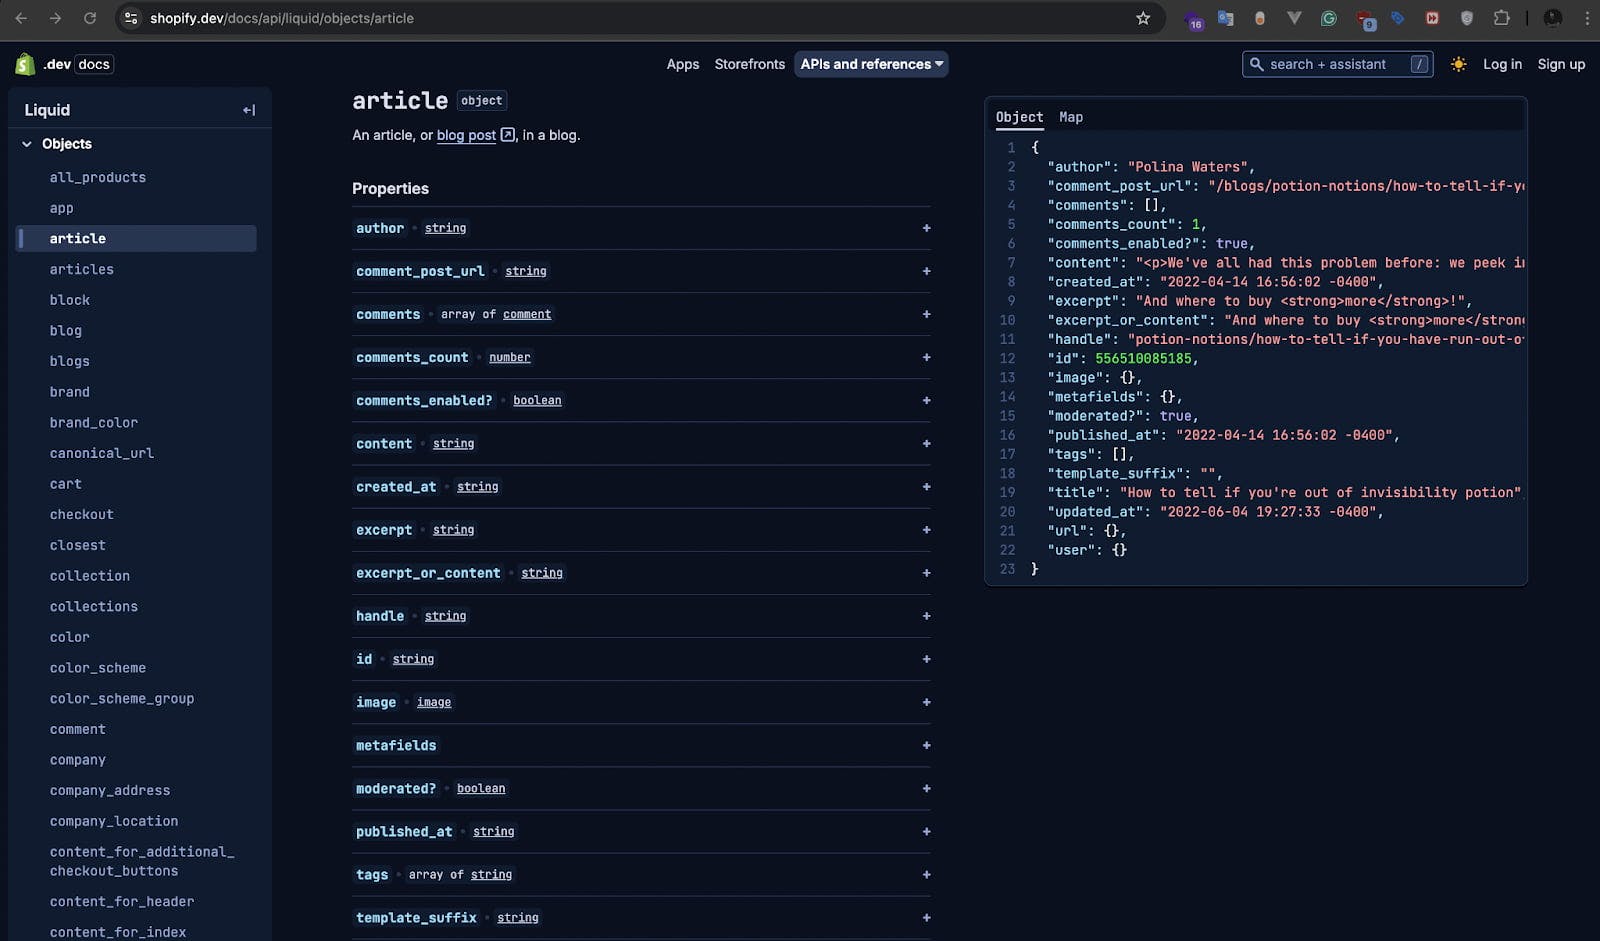This screenshot has height=941, width=1600.
Task: Toggle the light/dark theme sun icon
Action: click(1458, 64)
